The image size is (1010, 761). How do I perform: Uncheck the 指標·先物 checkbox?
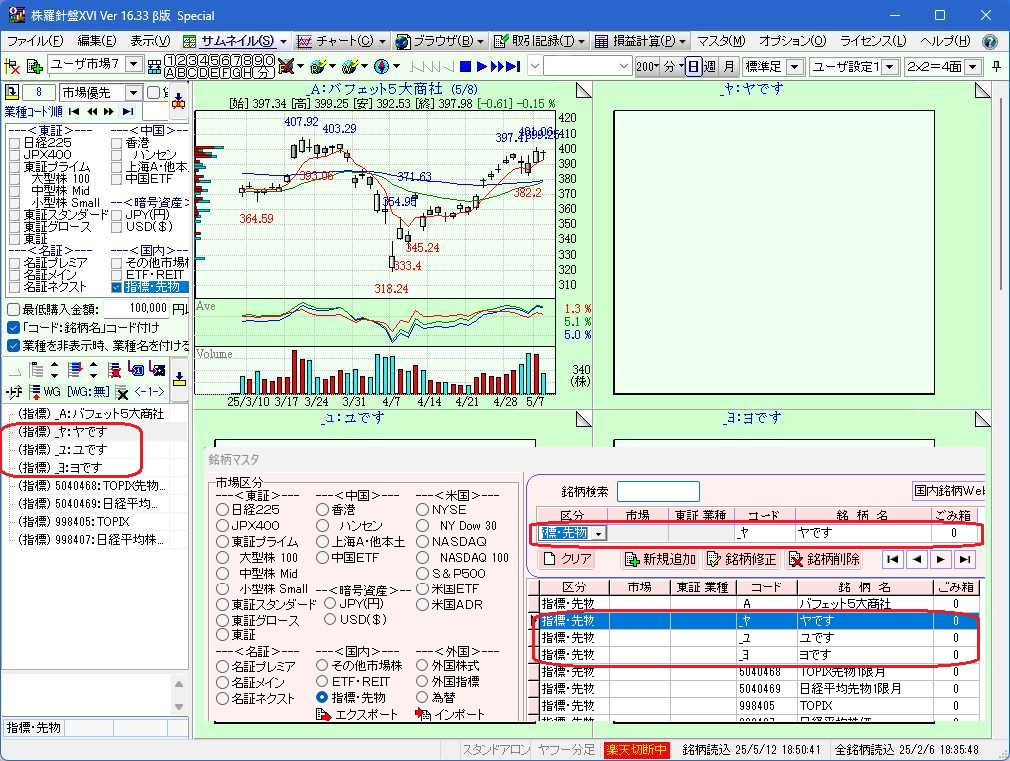click(x=116, y=287)
